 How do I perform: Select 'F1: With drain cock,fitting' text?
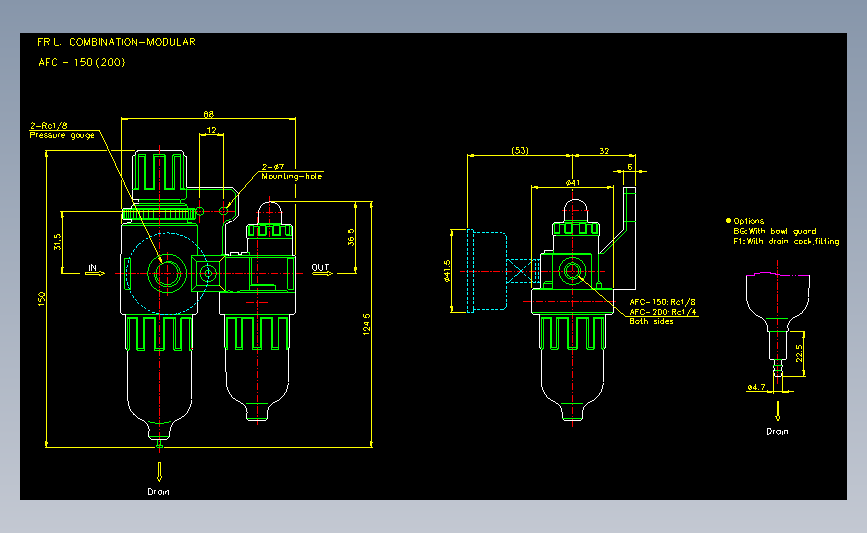(x=786, y=241)
